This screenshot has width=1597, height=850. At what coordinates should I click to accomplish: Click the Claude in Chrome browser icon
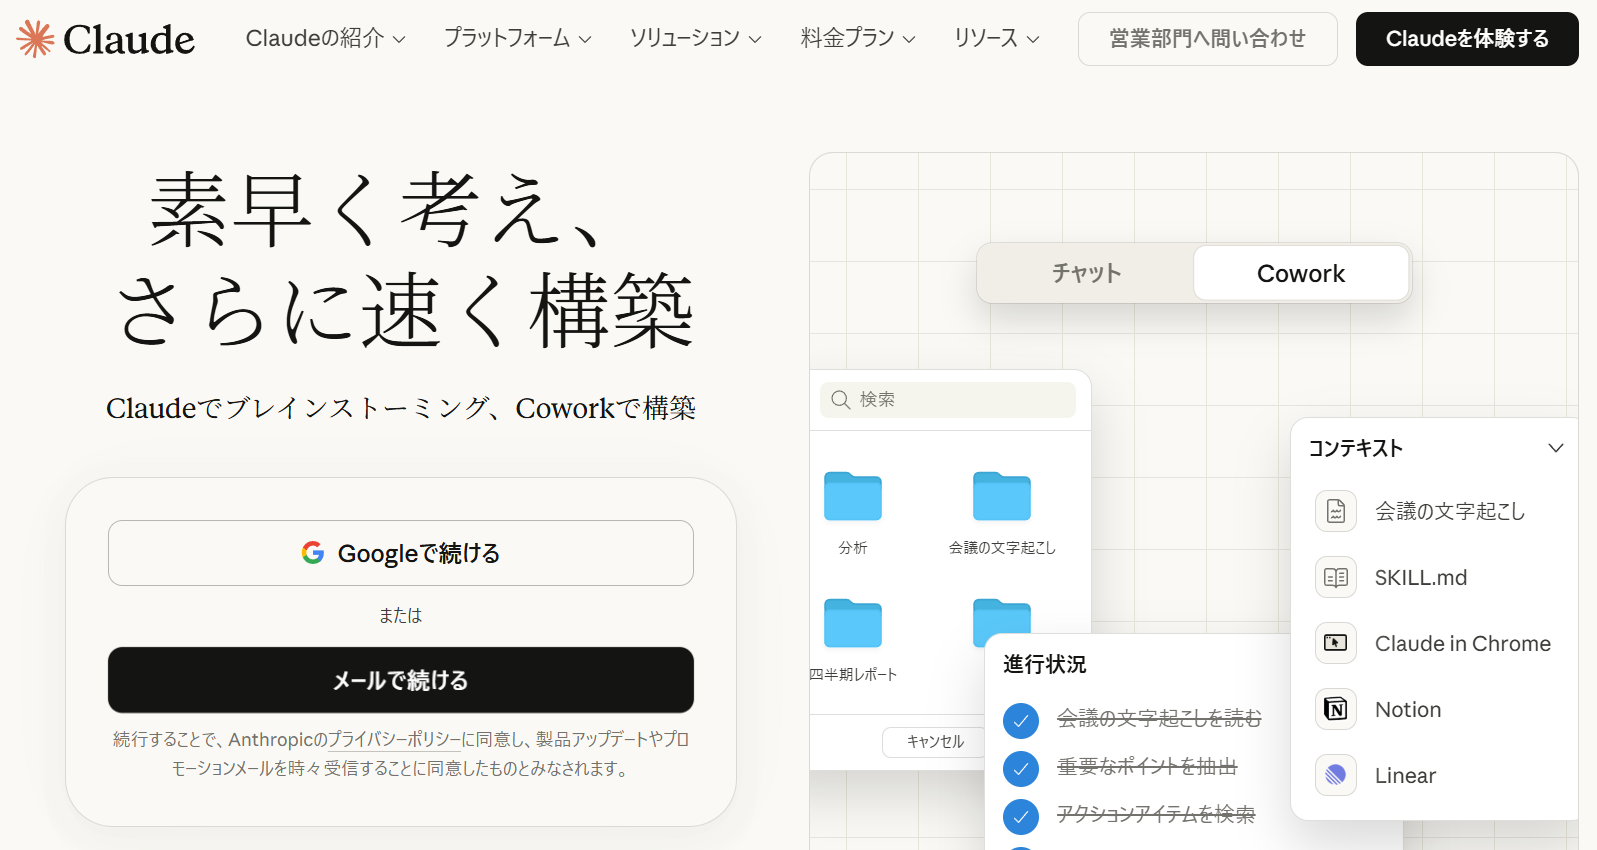click(1336, 643)
